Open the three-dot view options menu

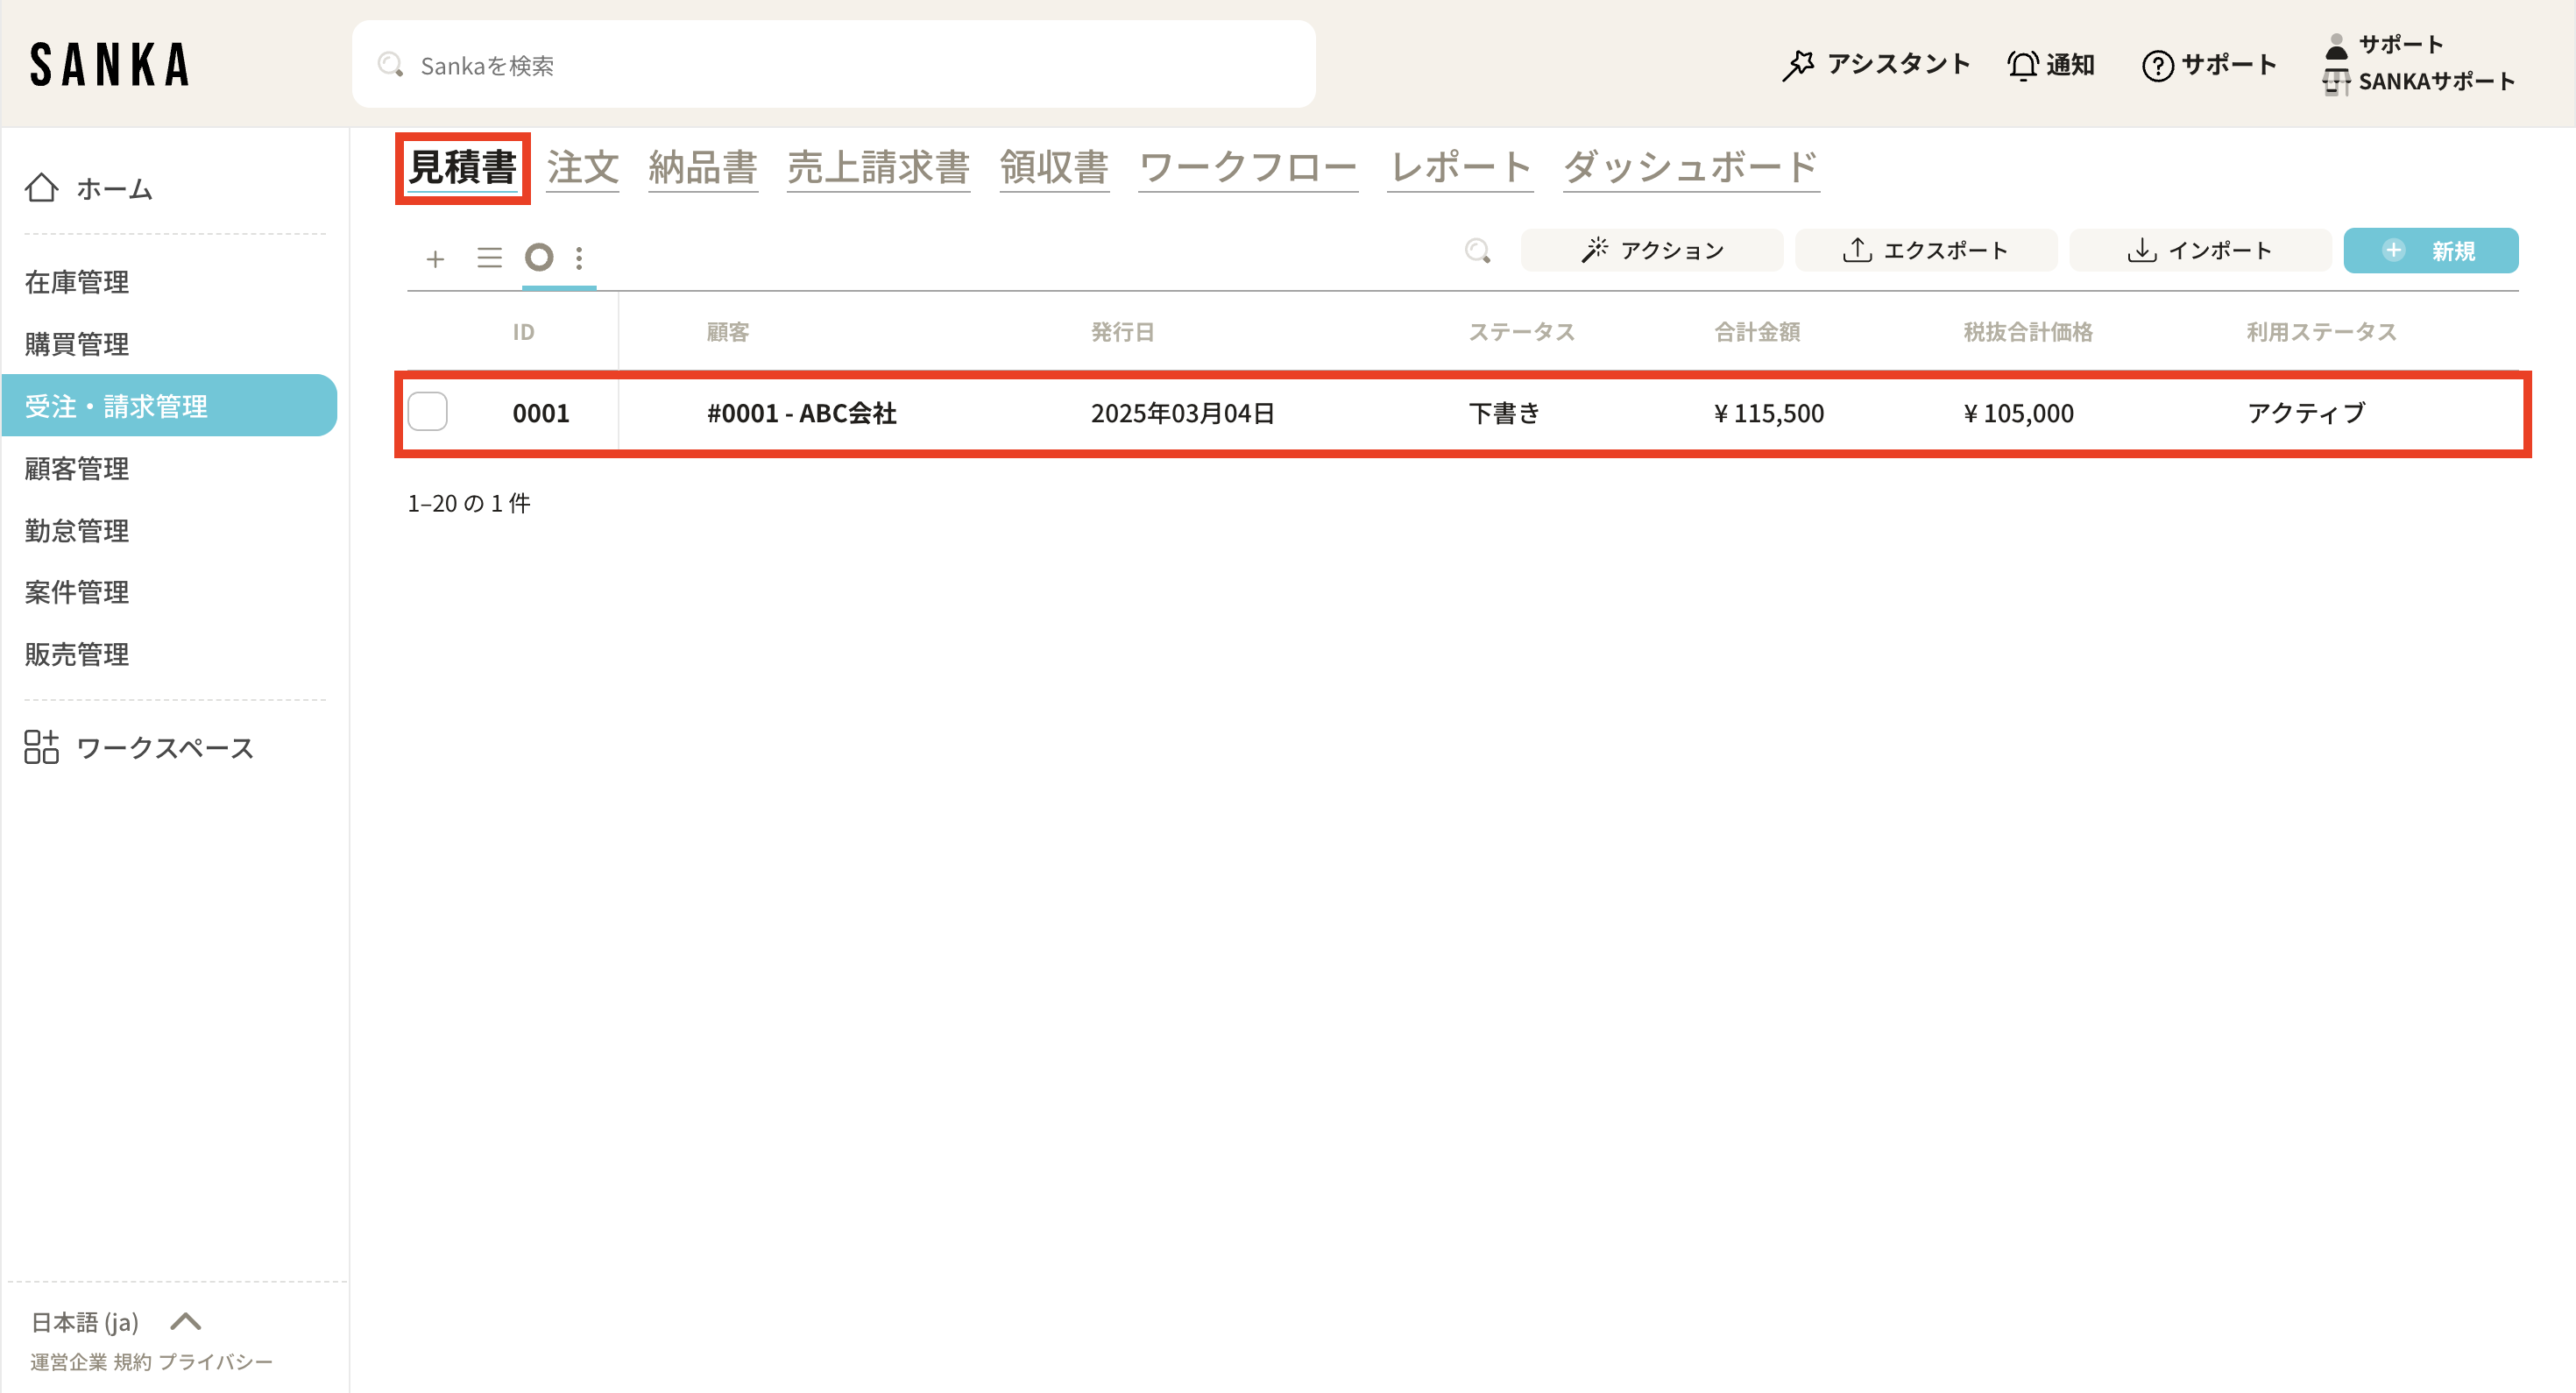[579, 258]
